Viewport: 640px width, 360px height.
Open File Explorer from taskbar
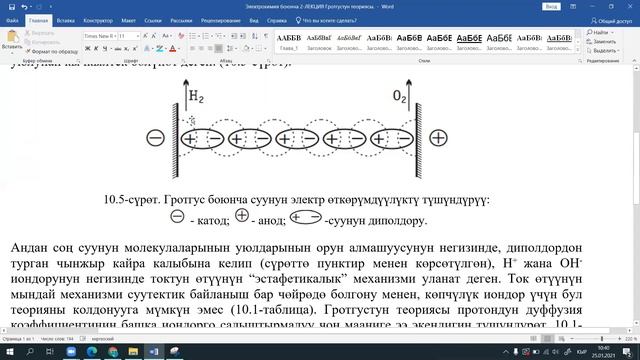(x=133, y=351)
